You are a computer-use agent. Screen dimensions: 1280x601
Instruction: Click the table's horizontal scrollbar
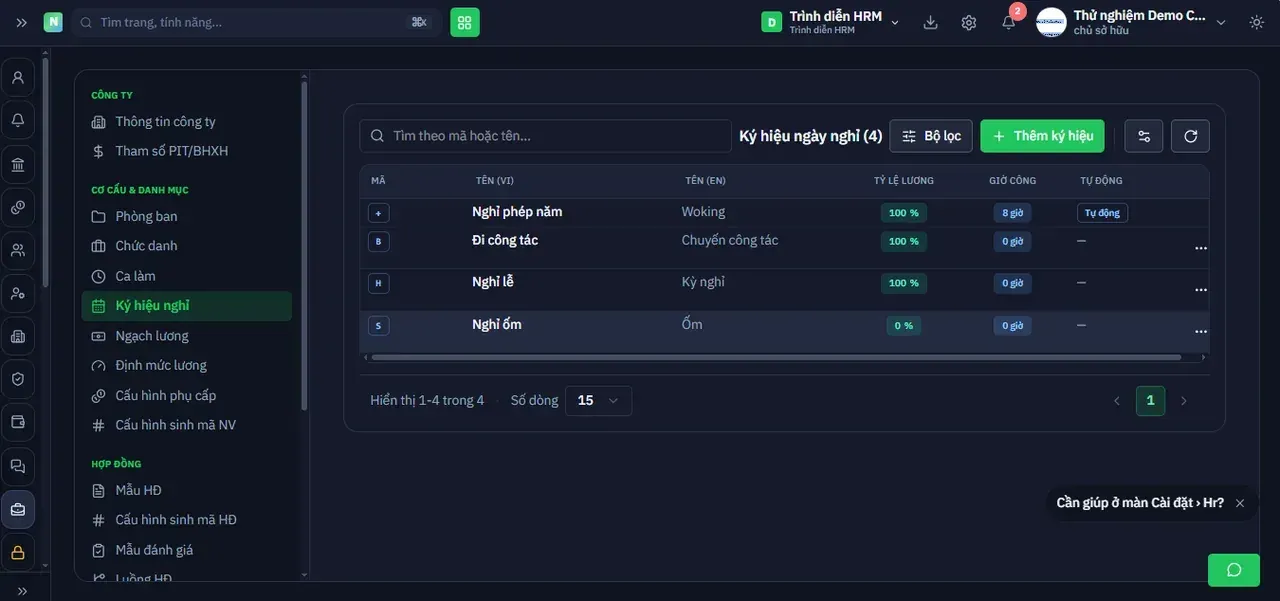(x=776, y=357)
